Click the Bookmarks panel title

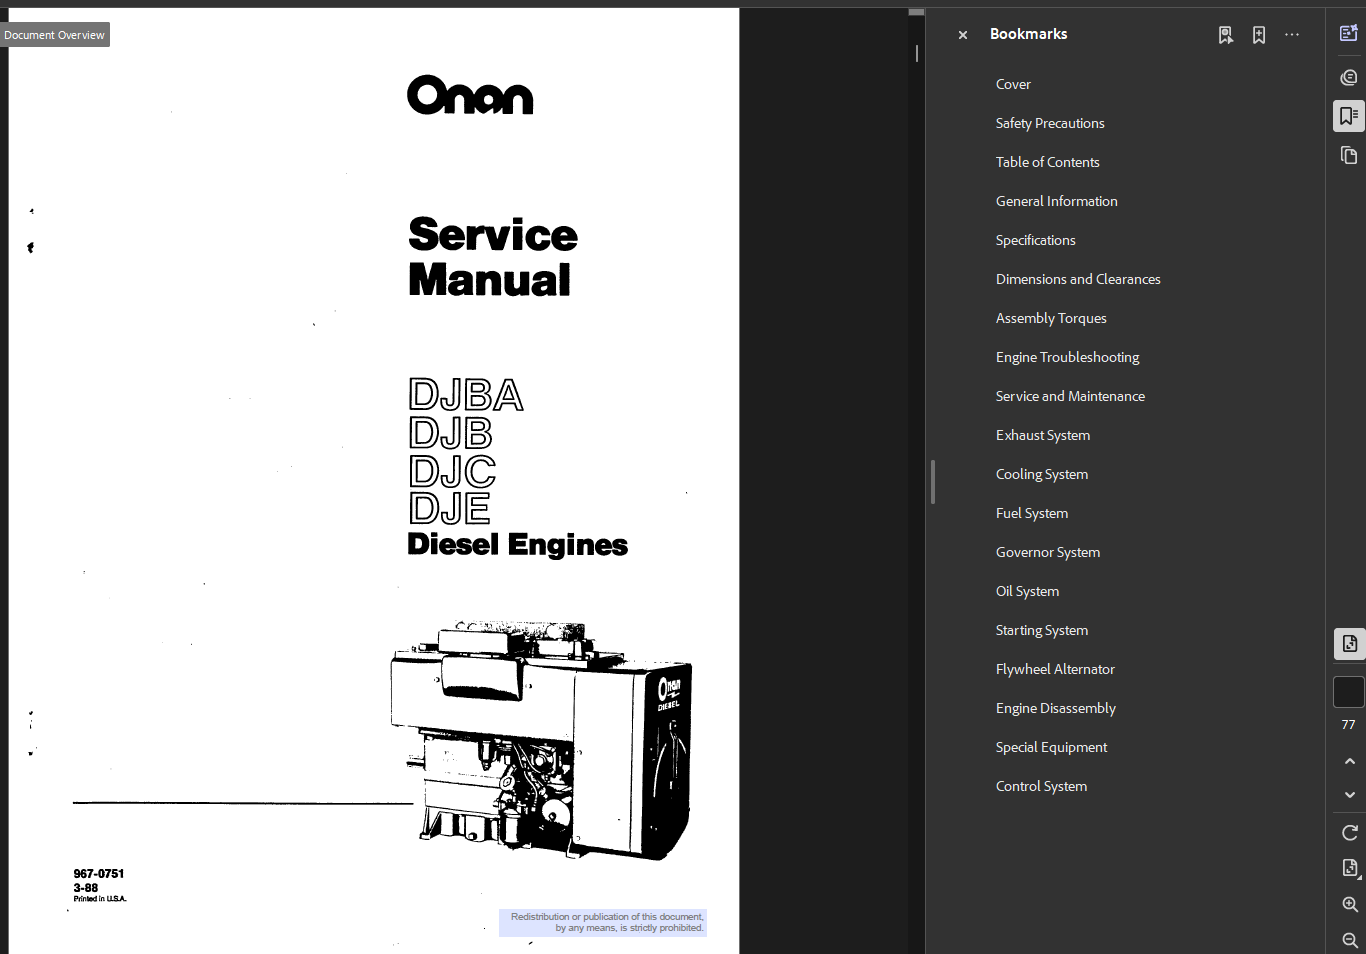click(1028, 34)
